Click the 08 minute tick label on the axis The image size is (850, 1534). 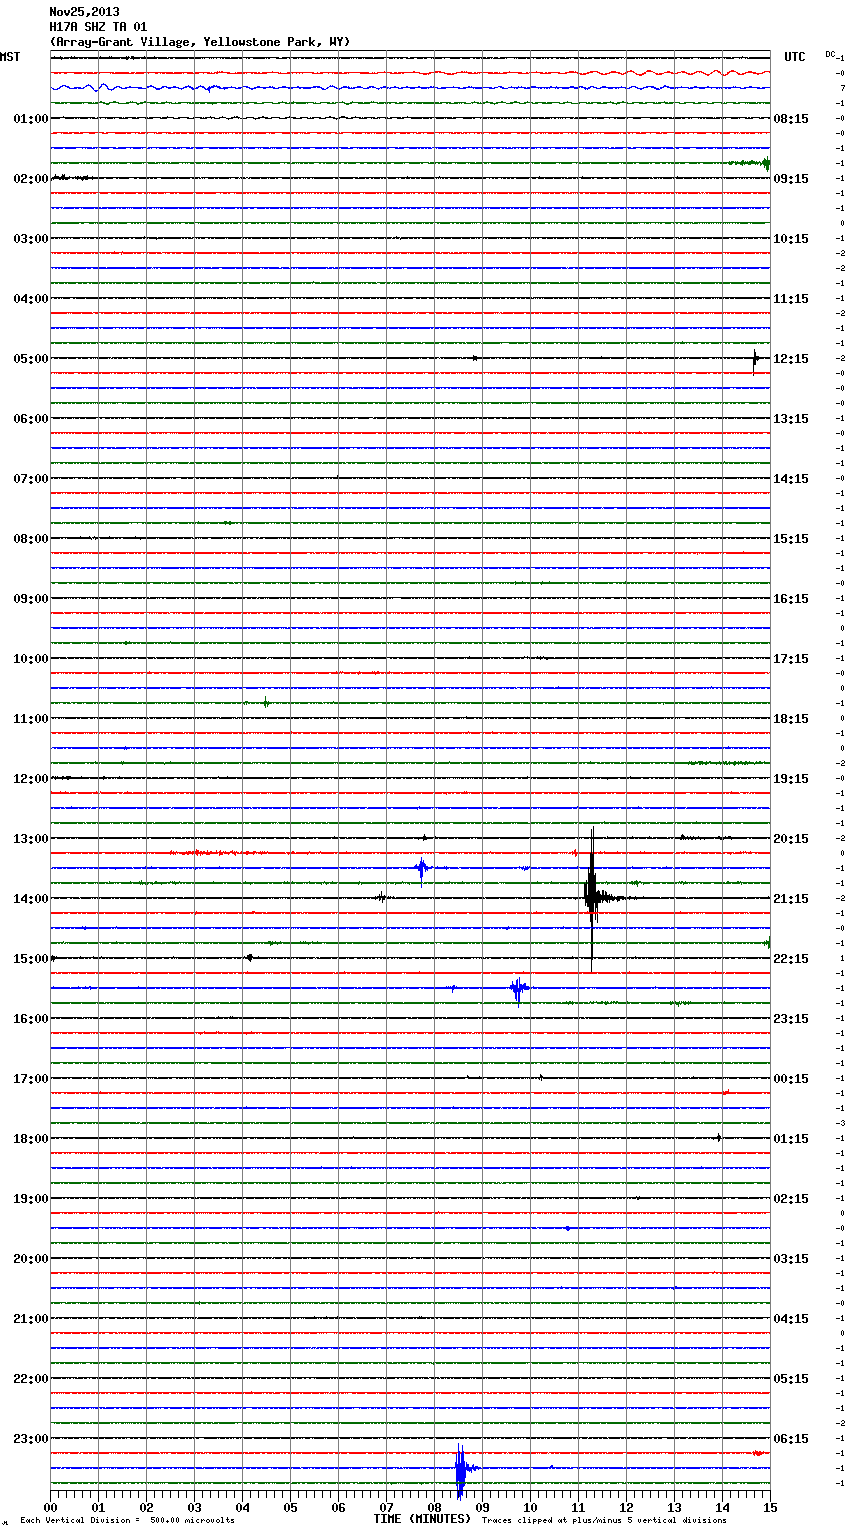click(x=434, y=1507)
